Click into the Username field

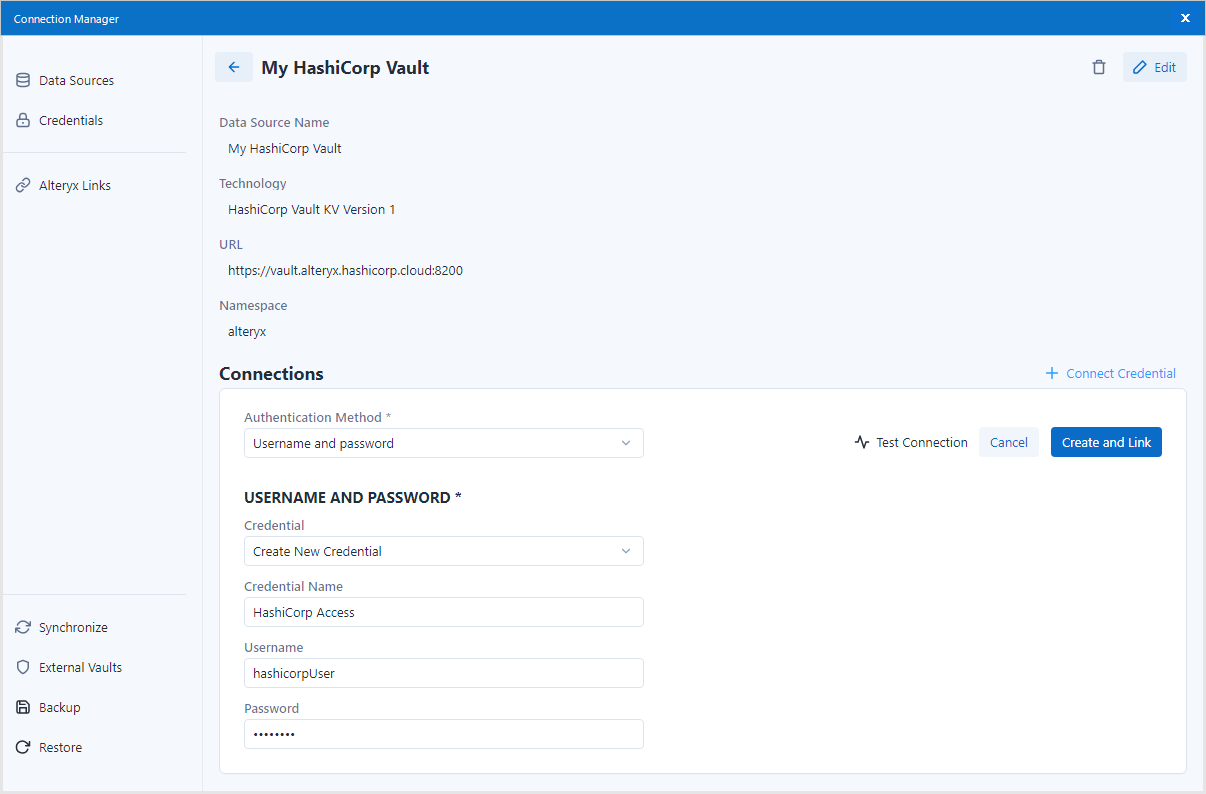443,673
